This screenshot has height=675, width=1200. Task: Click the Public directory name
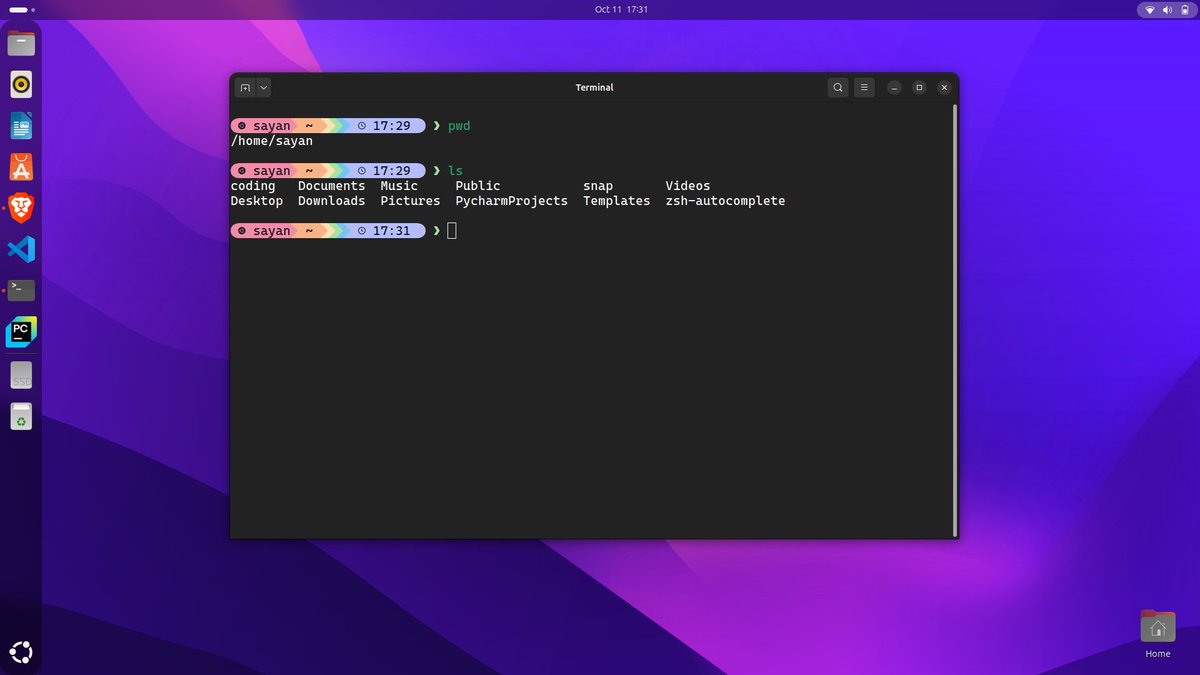click(x=478, y=186)
